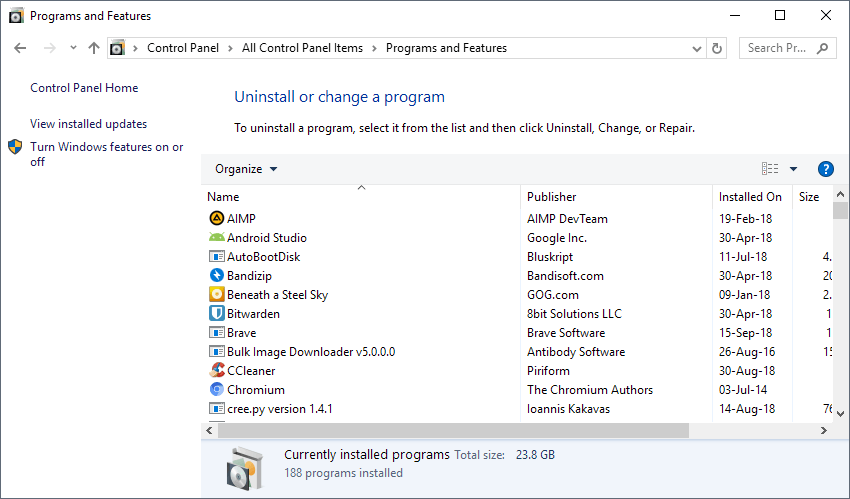Click install date 26-Aug-16
850x499 pixels.
click(x=747, y=352)
